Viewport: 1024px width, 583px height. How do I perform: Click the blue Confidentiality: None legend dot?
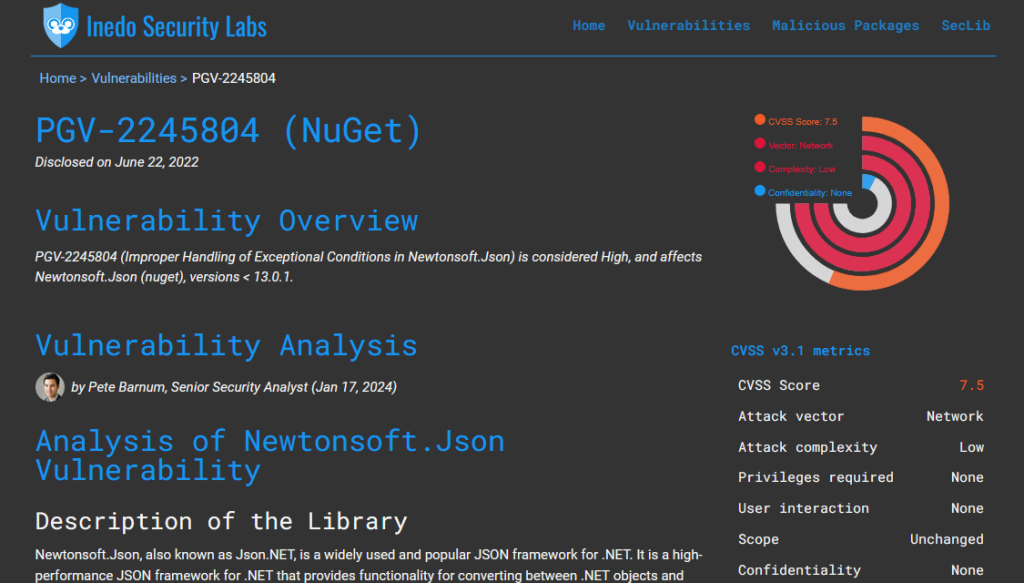click(x=760, y=191)
